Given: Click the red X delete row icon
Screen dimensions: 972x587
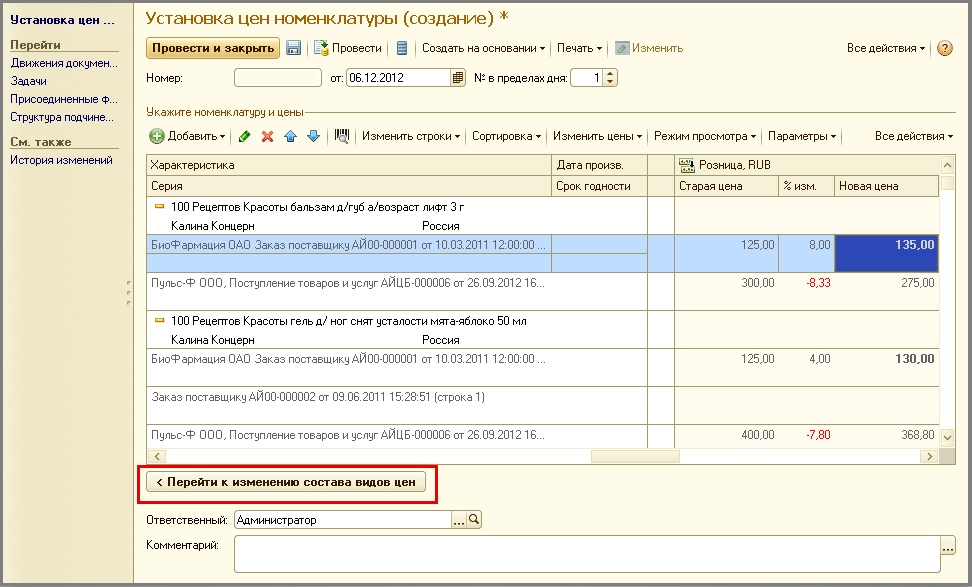Looking at the screenshot, I should pos(267,136).
